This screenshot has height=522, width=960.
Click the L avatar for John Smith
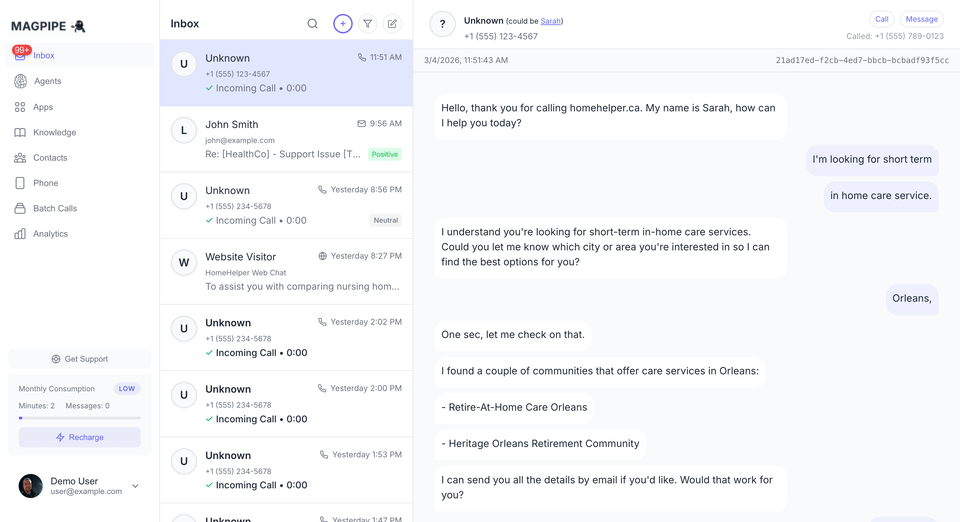[x=184, y=130]
